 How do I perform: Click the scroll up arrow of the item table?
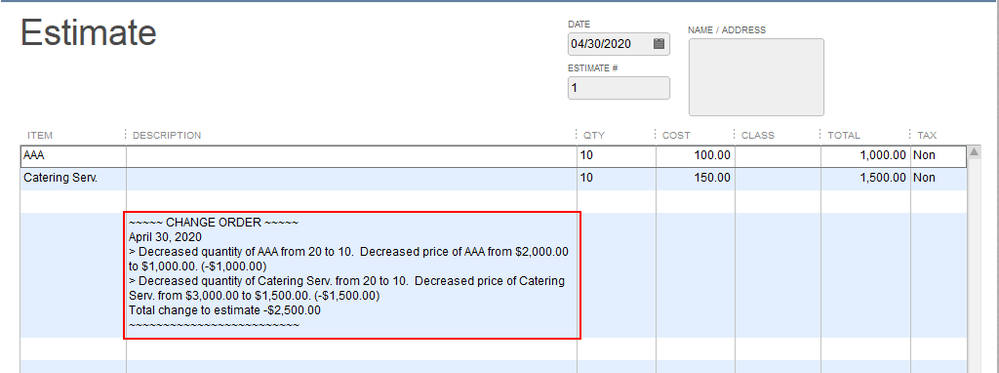click(973, 152)
